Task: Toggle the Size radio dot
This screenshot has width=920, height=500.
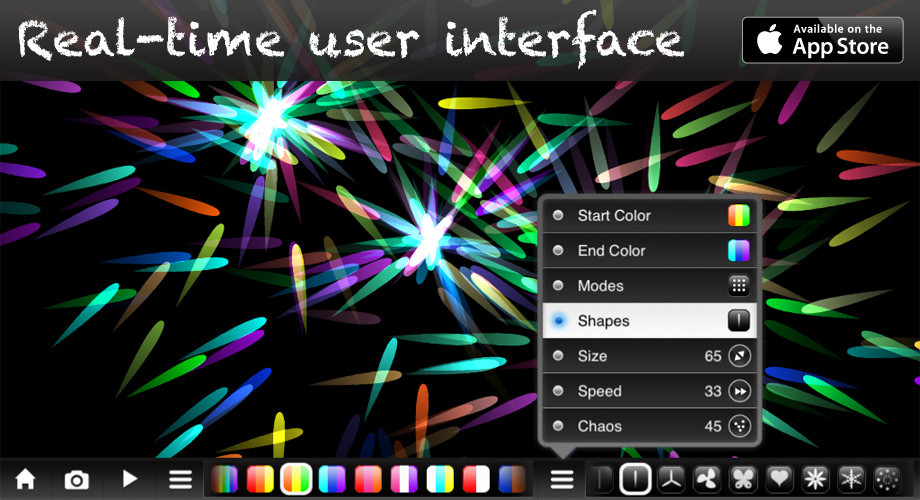Action: pyautogui.click(x=558, y=356)
